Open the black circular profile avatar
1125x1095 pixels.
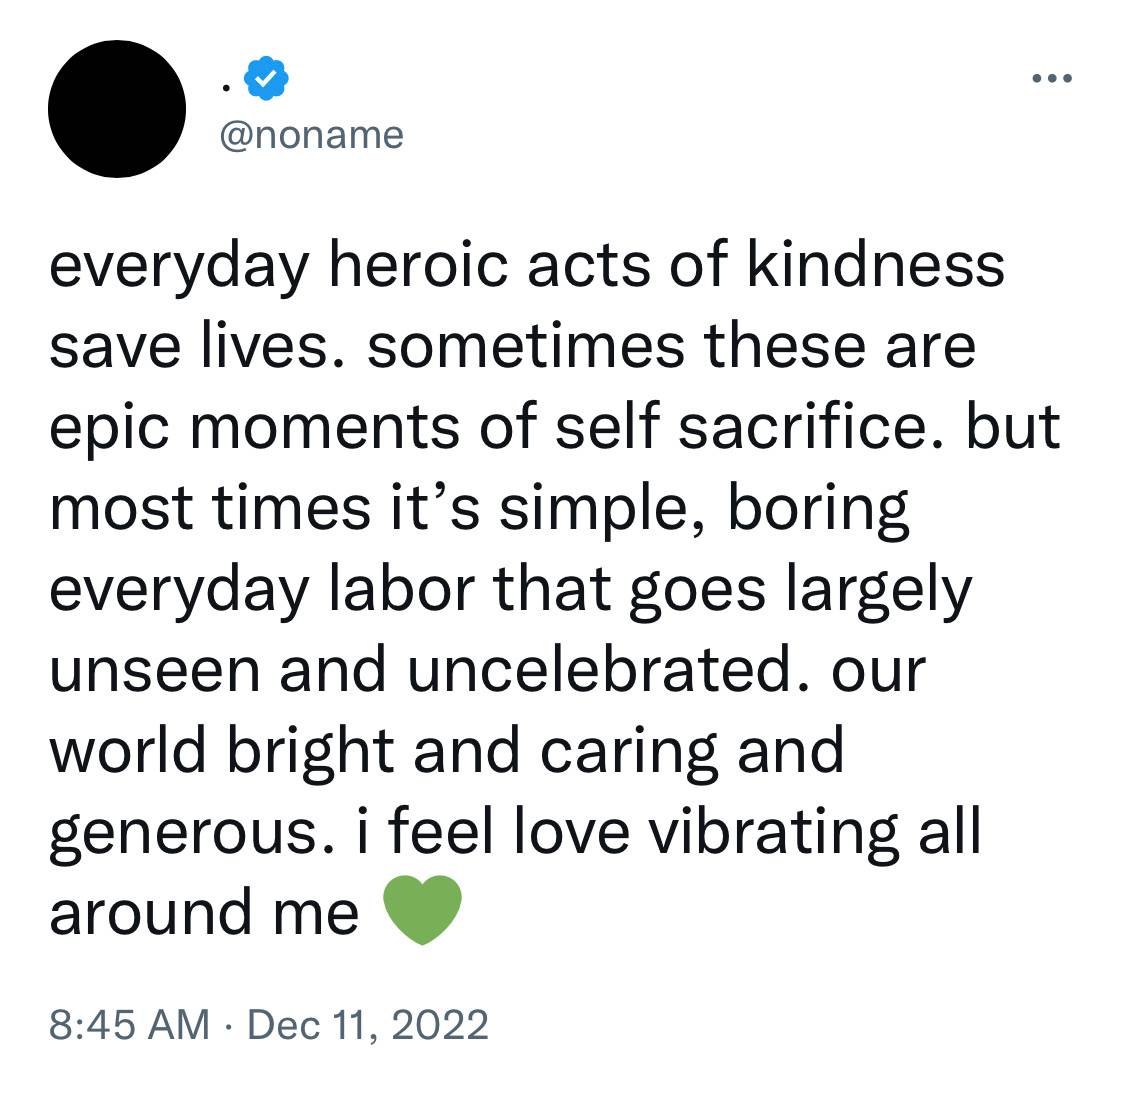coord(117,109)
